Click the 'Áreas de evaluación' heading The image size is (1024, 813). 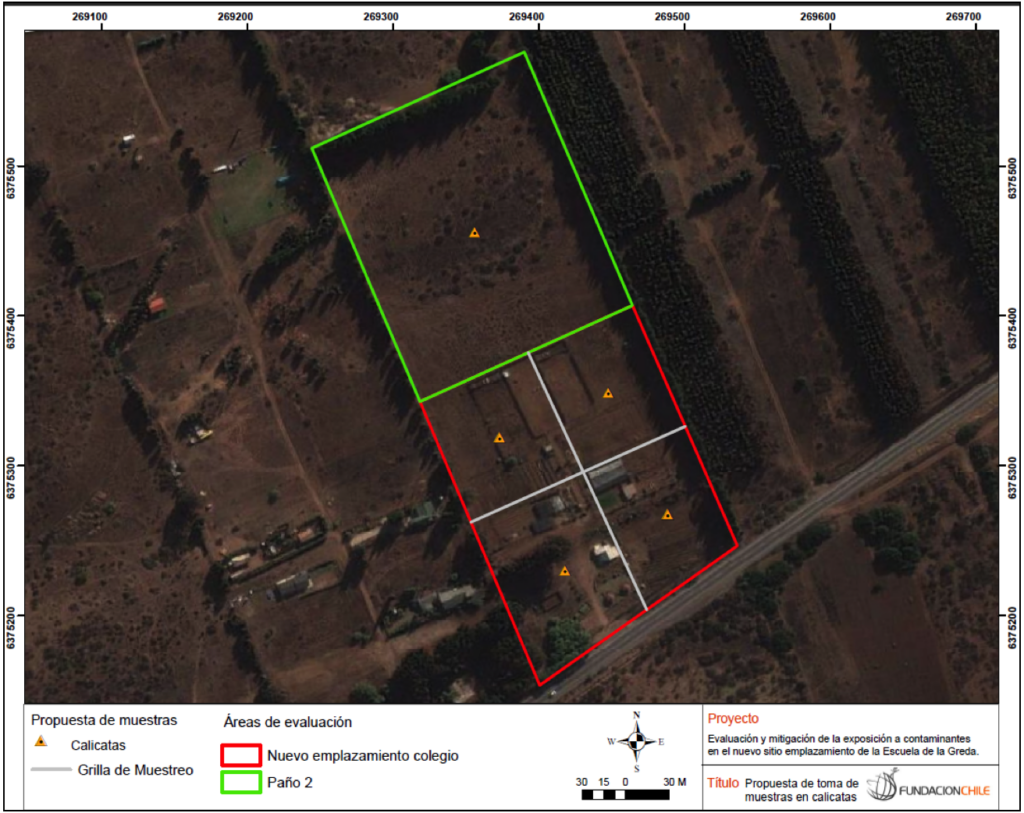coord(287,721)
